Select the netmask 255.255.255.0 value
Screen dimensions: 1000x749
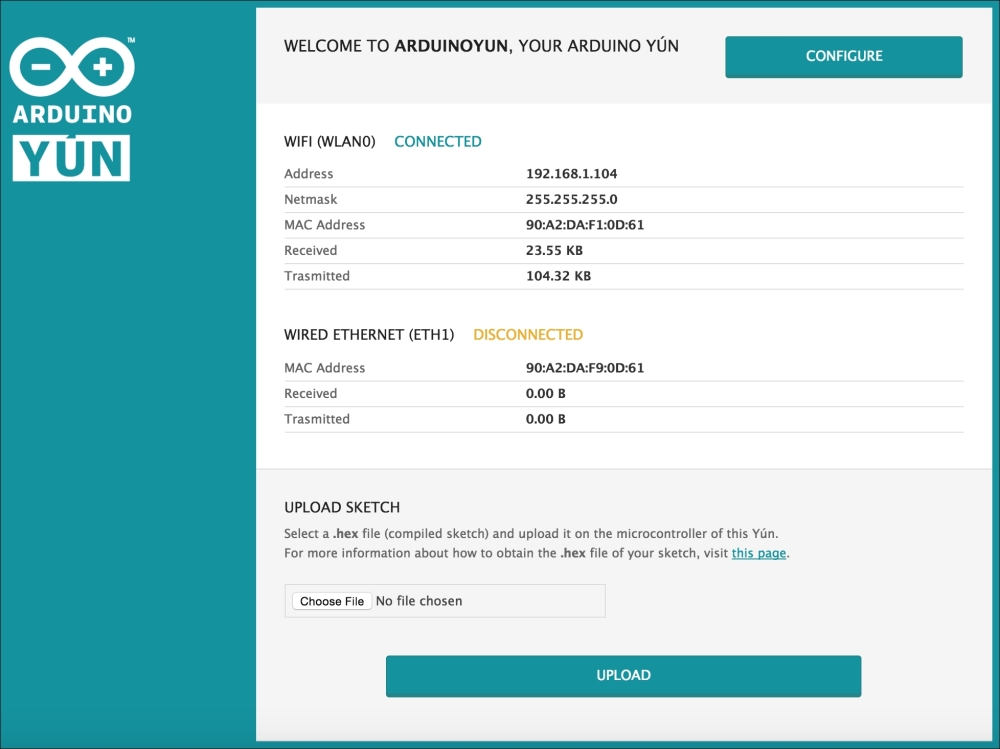tap(571, 199)
